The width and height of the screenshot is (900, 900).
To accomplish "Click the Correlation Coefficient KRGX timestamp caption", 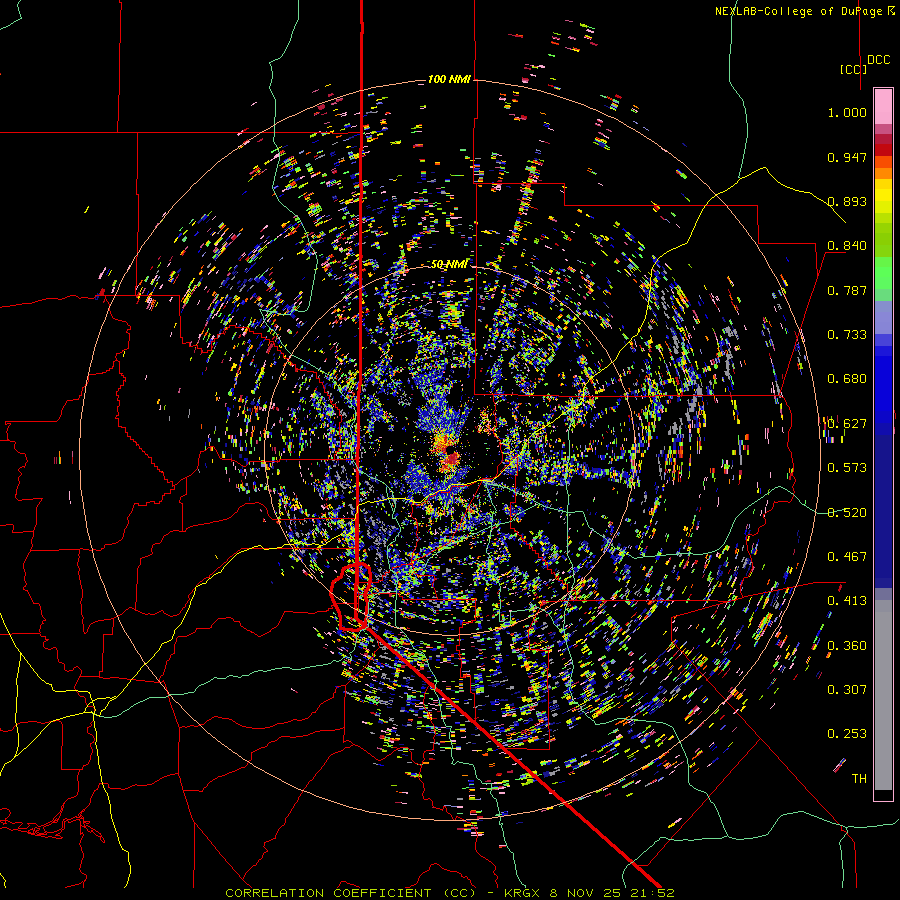I will tap(449, 893).
